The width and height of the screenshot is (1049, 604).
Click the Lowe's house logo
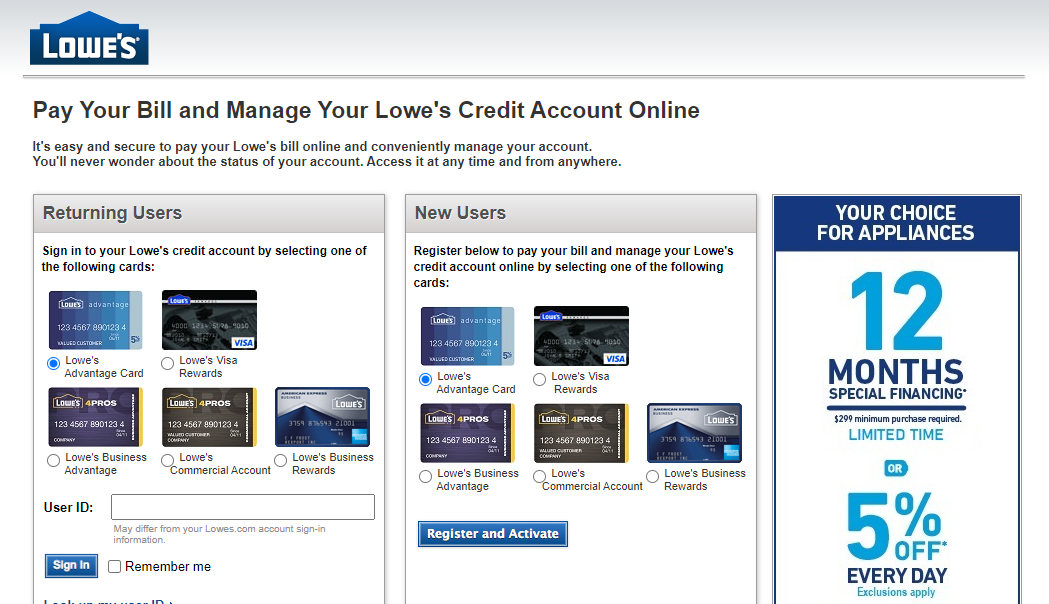(89, 38)
